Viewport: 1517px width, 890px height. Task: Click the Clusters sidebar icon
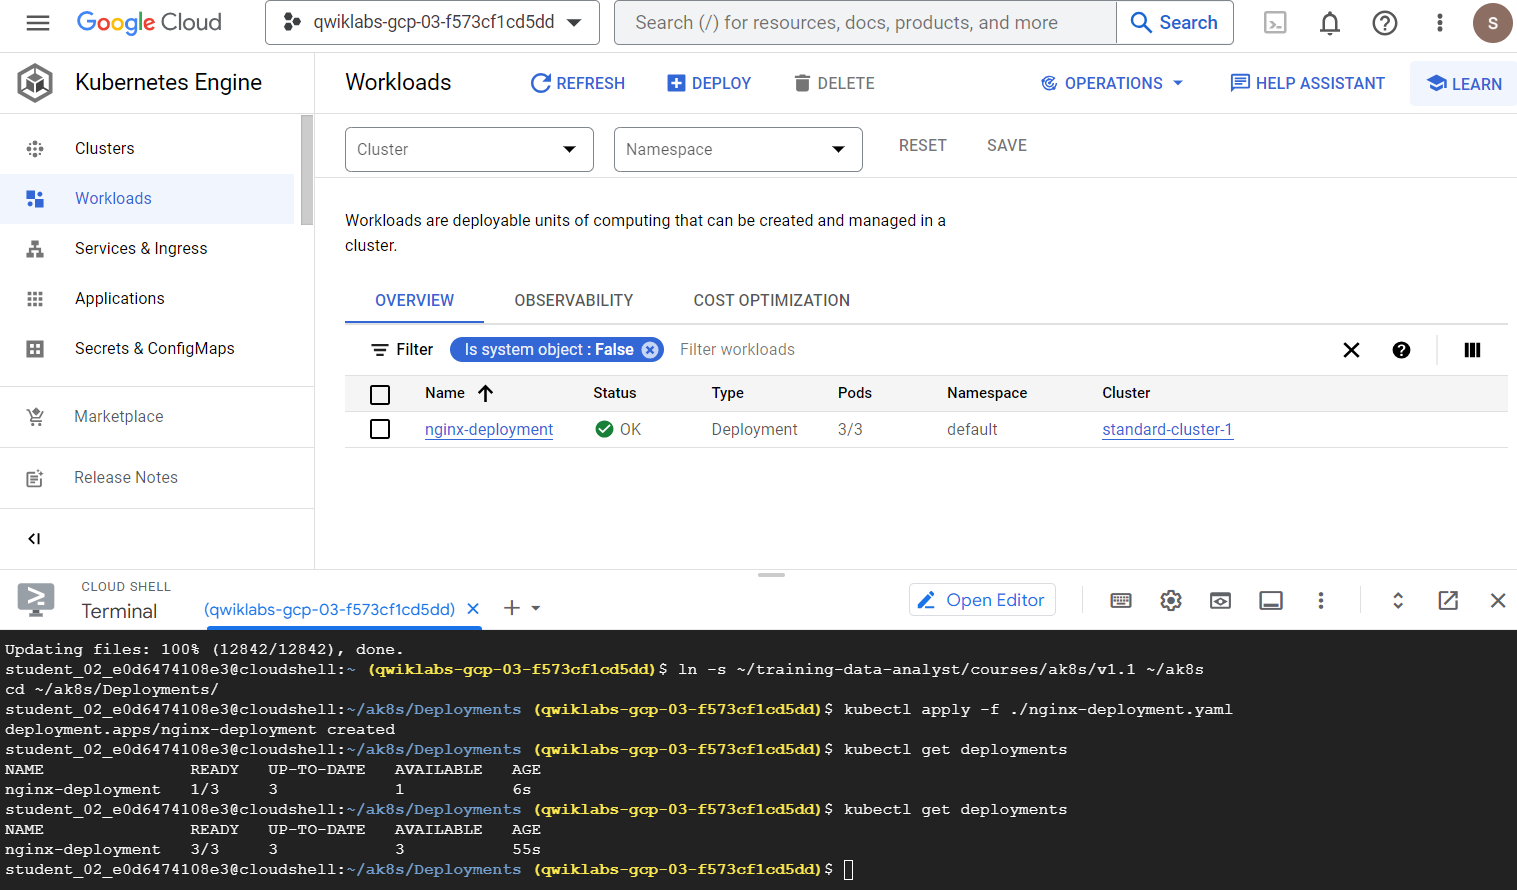[x=35, y=149]
